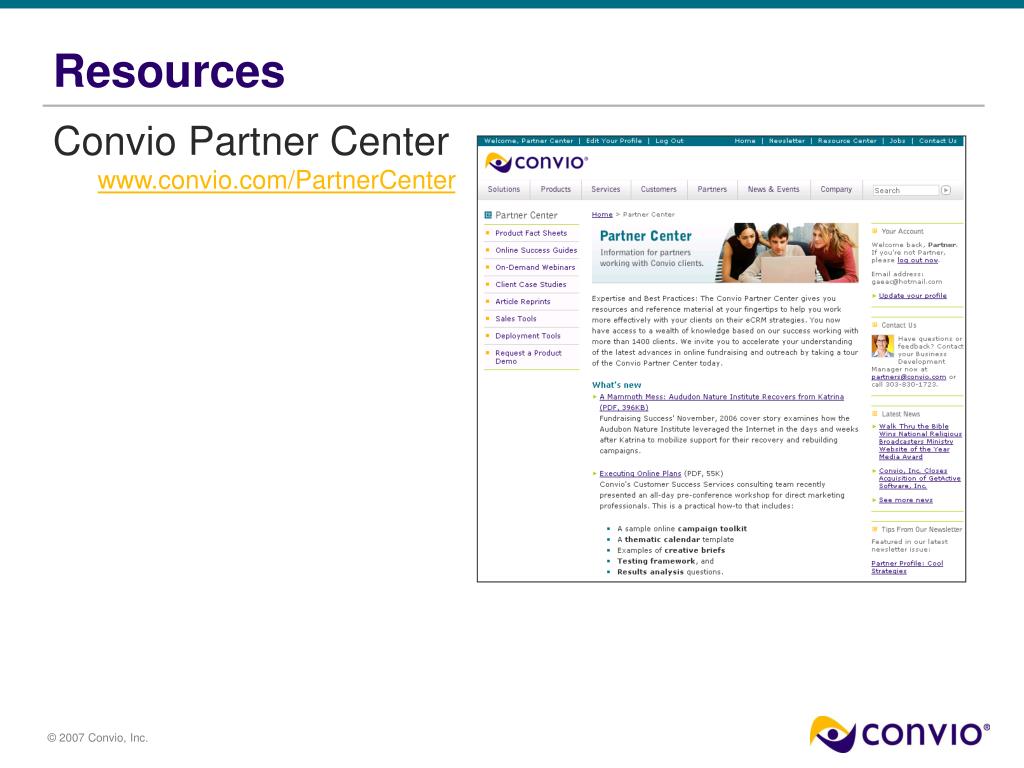This screenshot has height=768, width=1024.
Task: Open Newsletter in the top-right menu
Action: [x=787, y=140]
